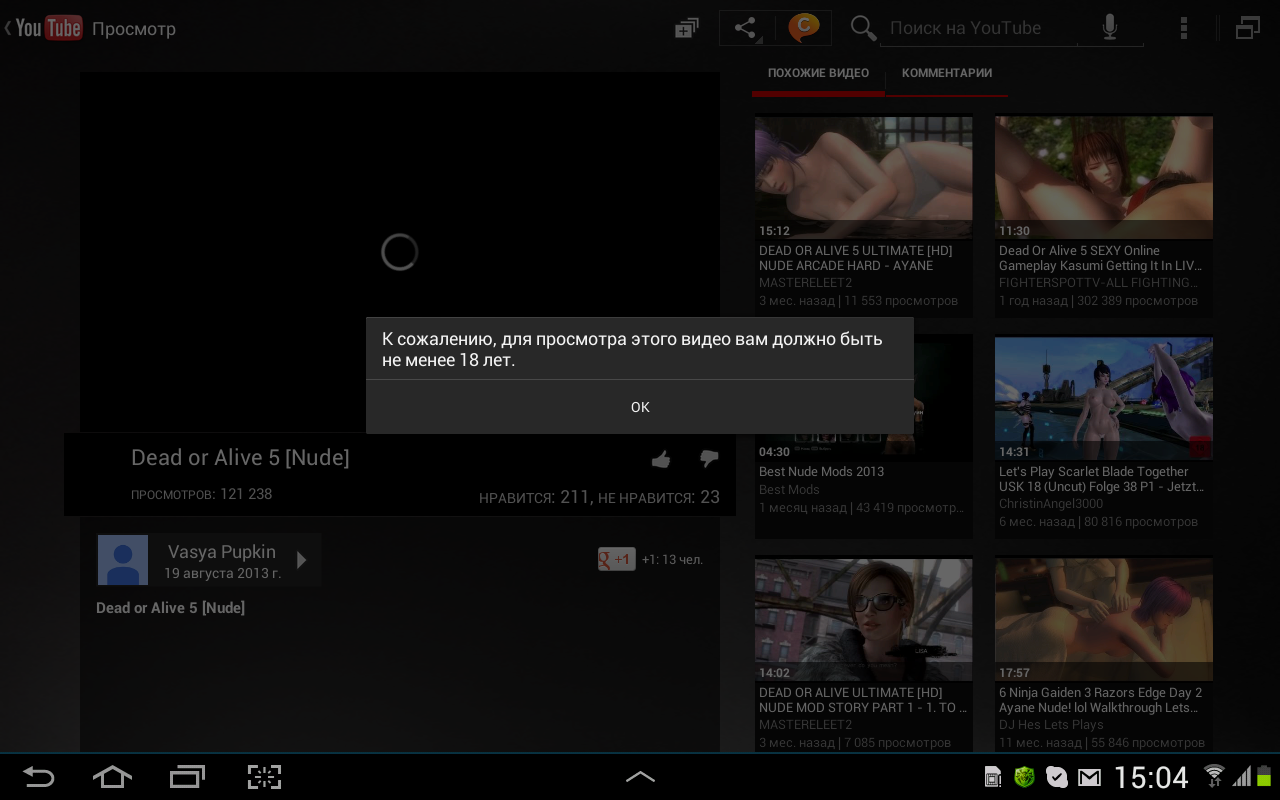This screenshot has height=800, width=1280.
Task: Tap the screenshot capture navigation icon
Action: pyautogui.click(x=264, y=777)
